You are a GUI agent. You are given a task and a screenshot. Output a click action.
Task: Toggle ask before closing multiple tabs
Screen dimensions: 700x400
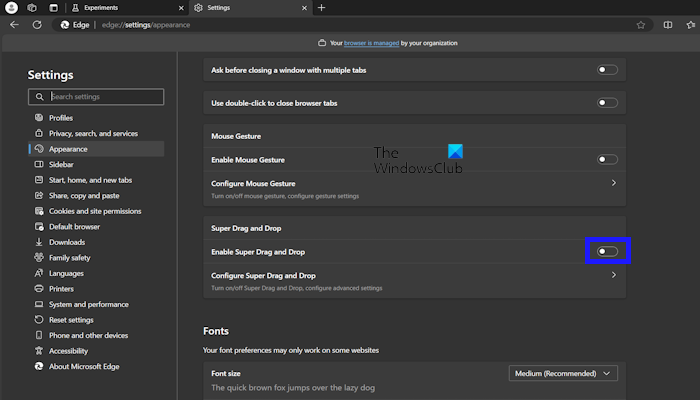607,70
